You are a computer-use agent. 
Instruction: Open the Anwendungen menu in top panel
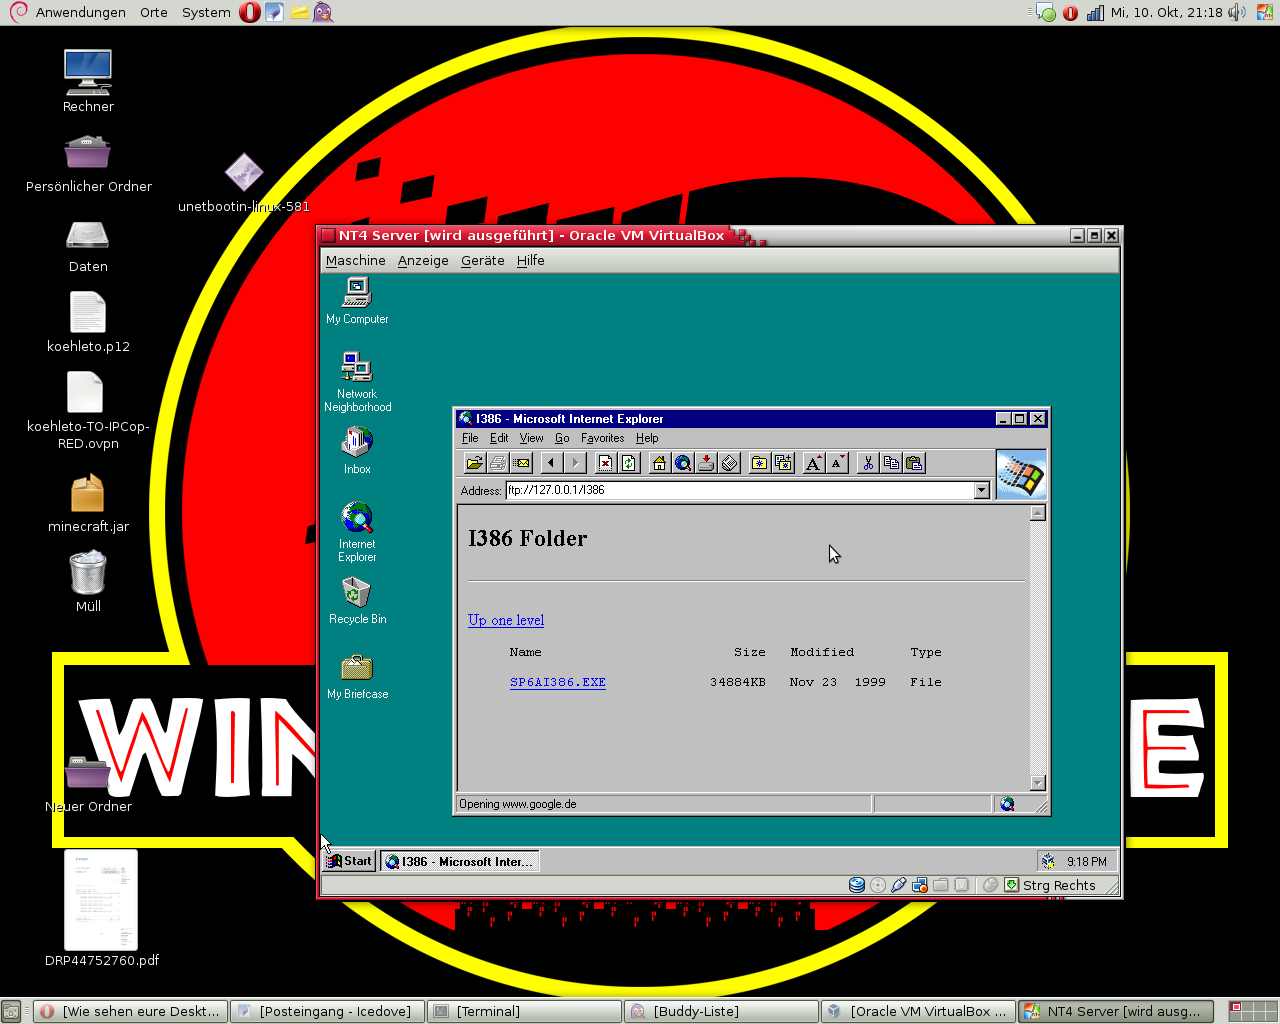click(x=80, y=12)
